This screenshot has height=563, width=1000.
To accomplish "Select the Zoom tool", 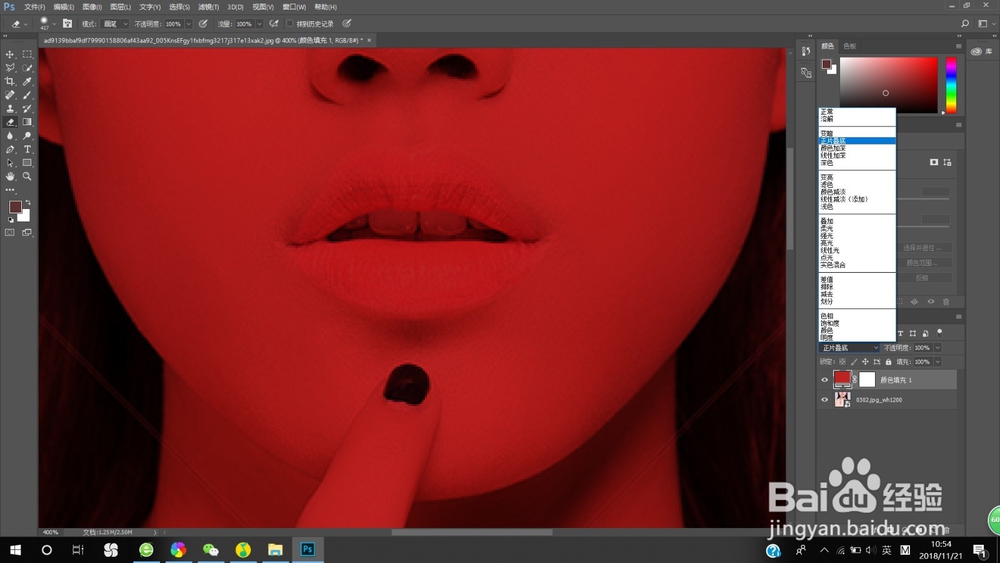I will pos(27,177).
